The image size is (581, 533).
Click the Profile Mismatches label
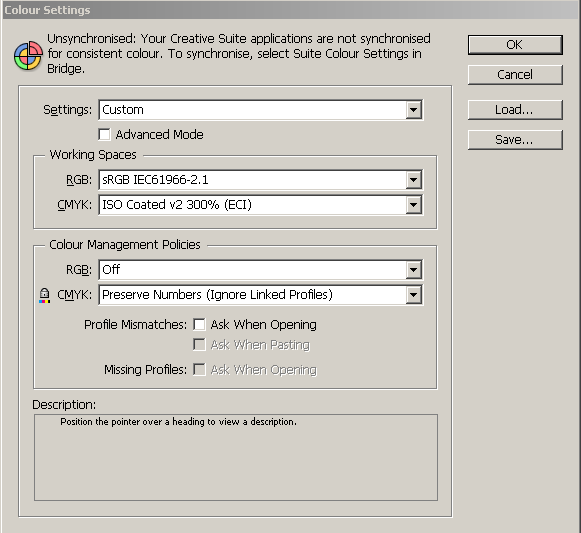click(136, 325)
